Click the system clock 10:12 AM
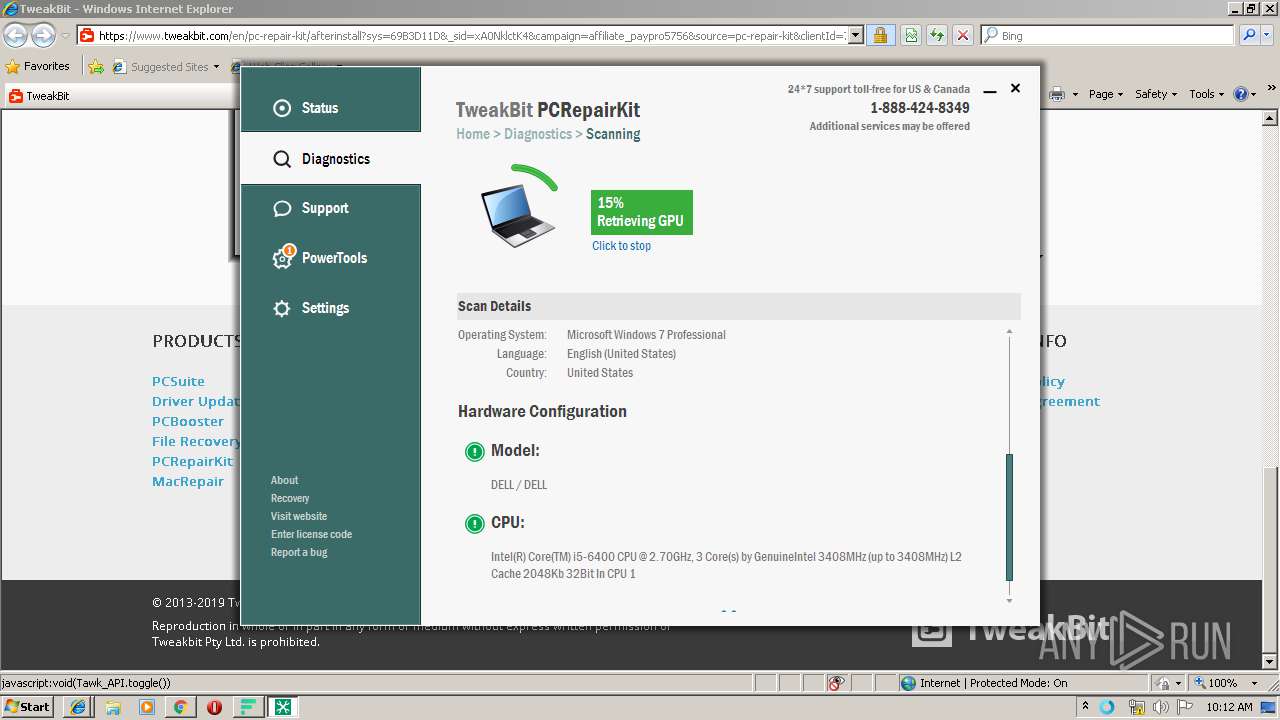Image resolution: width=1280 pixels, height=720 pixels. pyautogui.click(x=1229, y=707)
